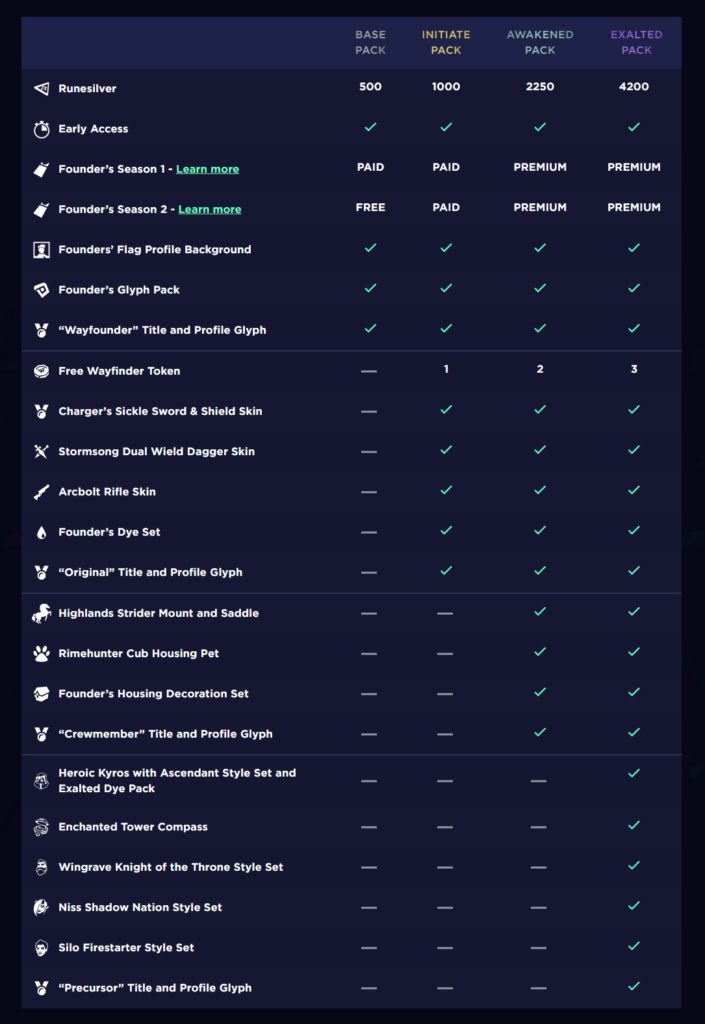Click the Arcbolt Rifle Skin icon
The image size is (705, 1024).
click(41, 492)
